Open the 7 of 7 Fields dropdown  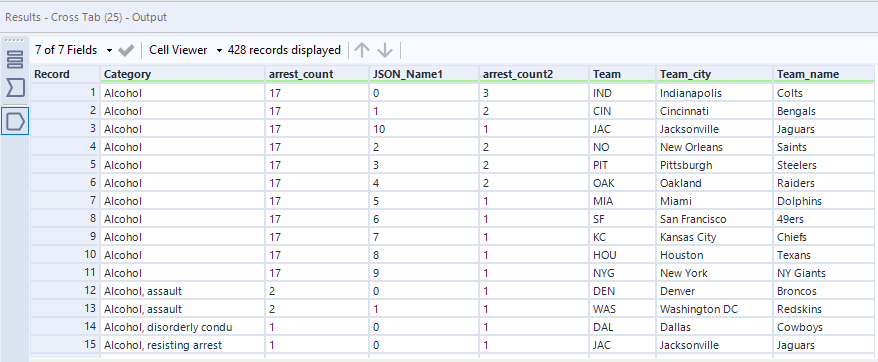pos(73,50)
